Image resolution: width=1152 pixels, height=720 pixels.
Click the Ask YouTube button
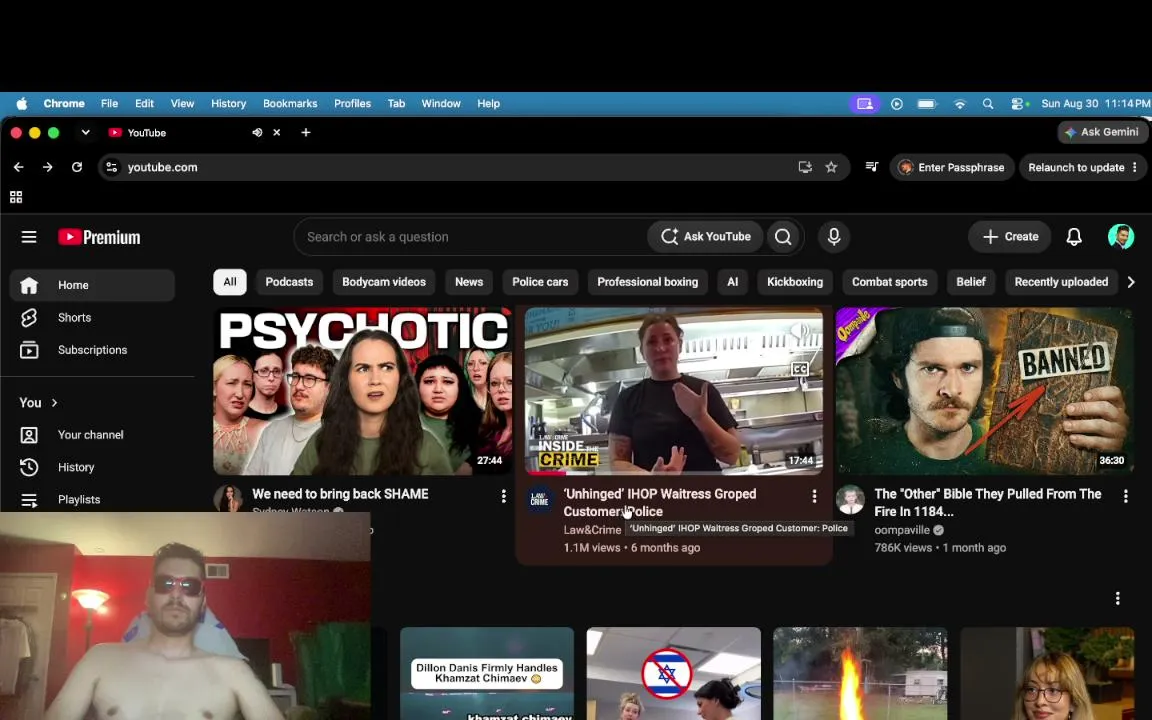point(705,237)
